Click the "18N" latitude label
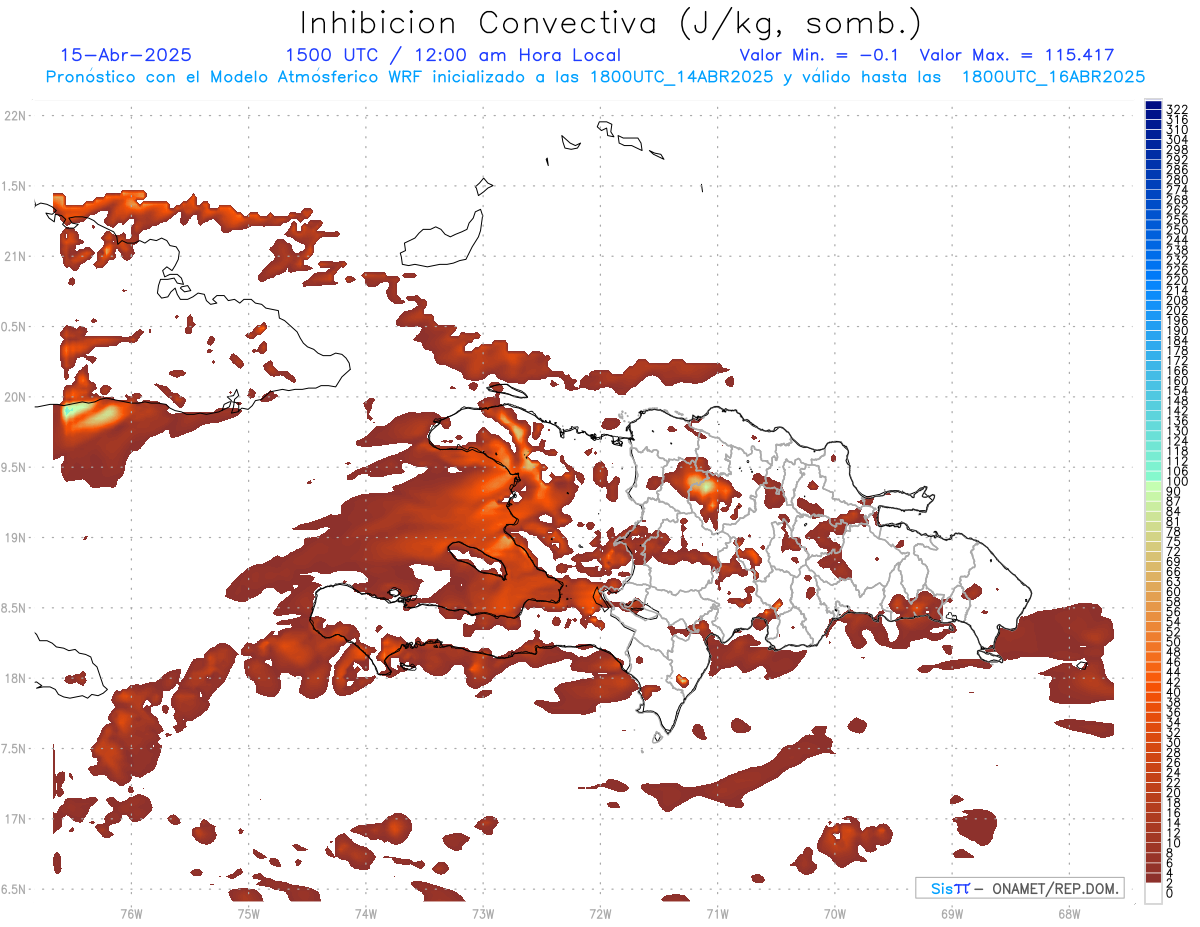Viewport: 1200px width, 927px height. point(15,678)
